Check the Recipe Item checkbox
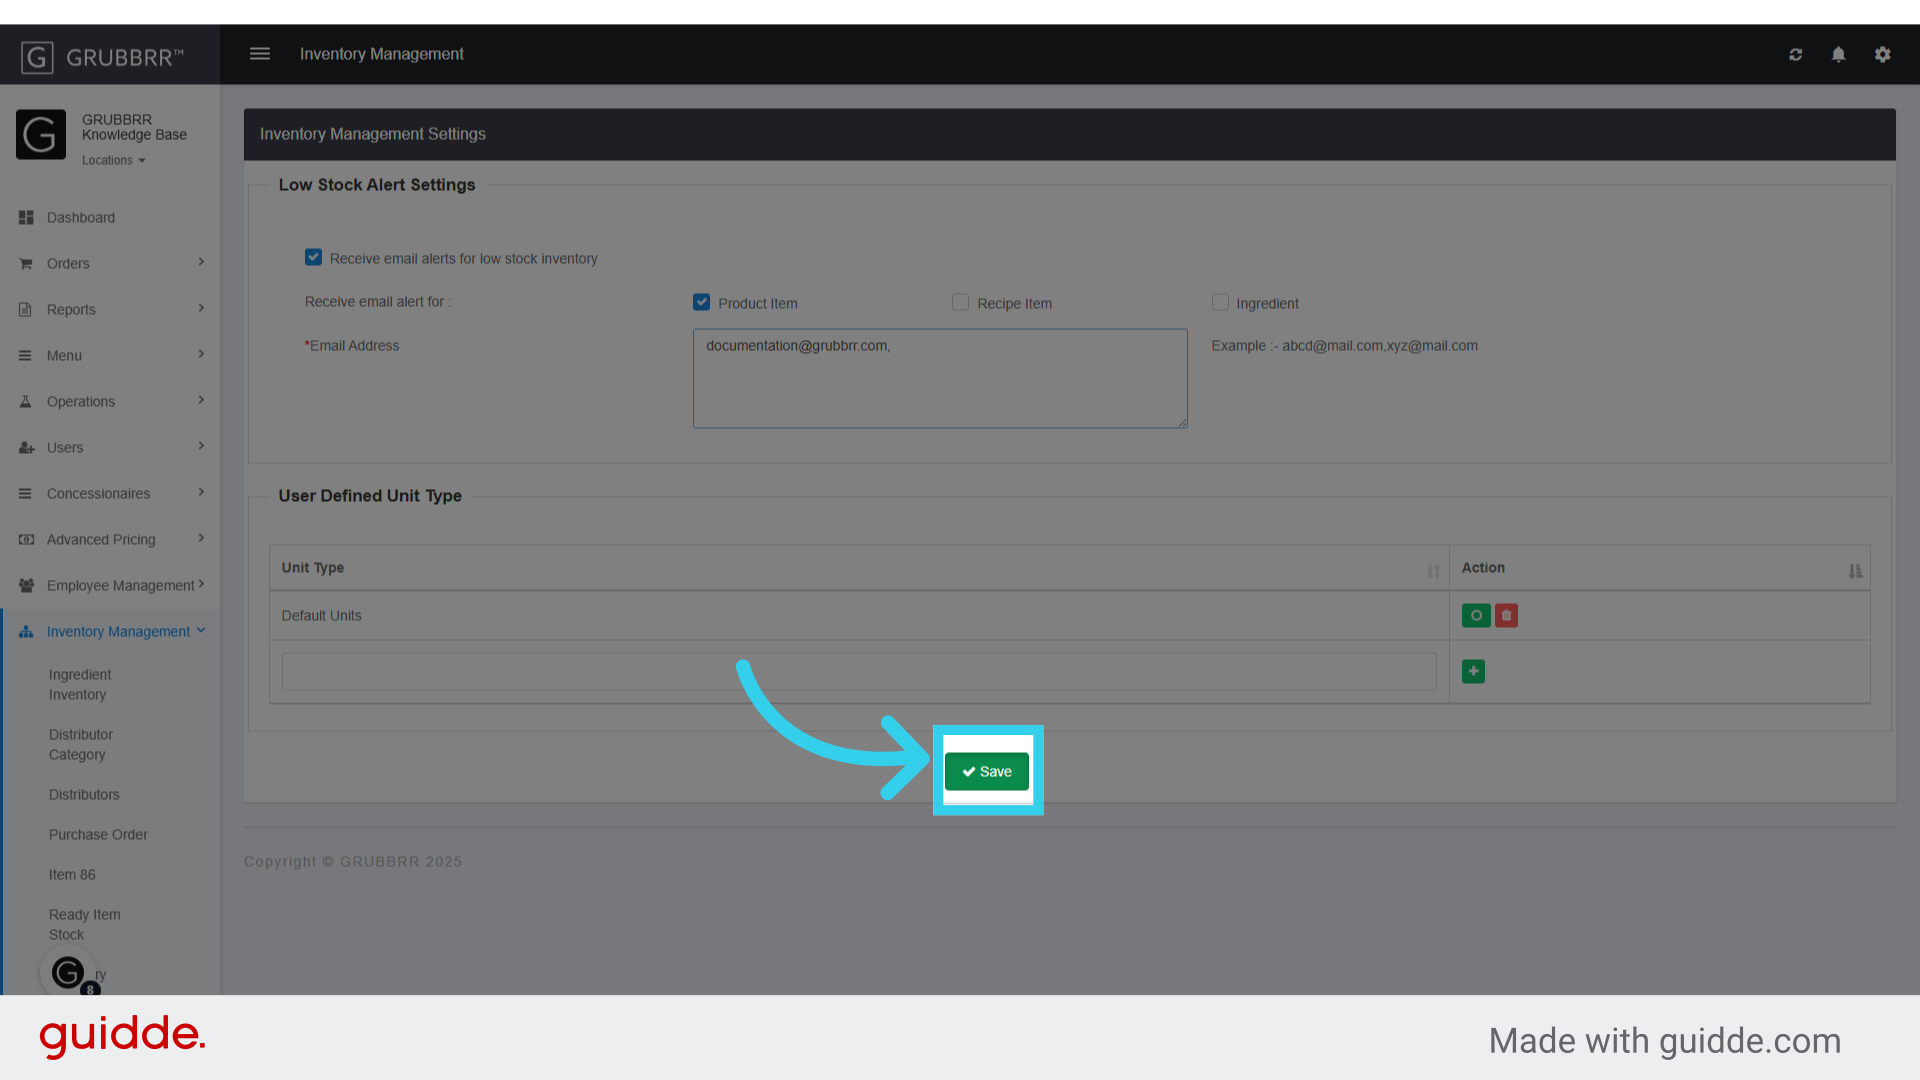This screenshot has height=1080, width=1920. pos(961,302)
